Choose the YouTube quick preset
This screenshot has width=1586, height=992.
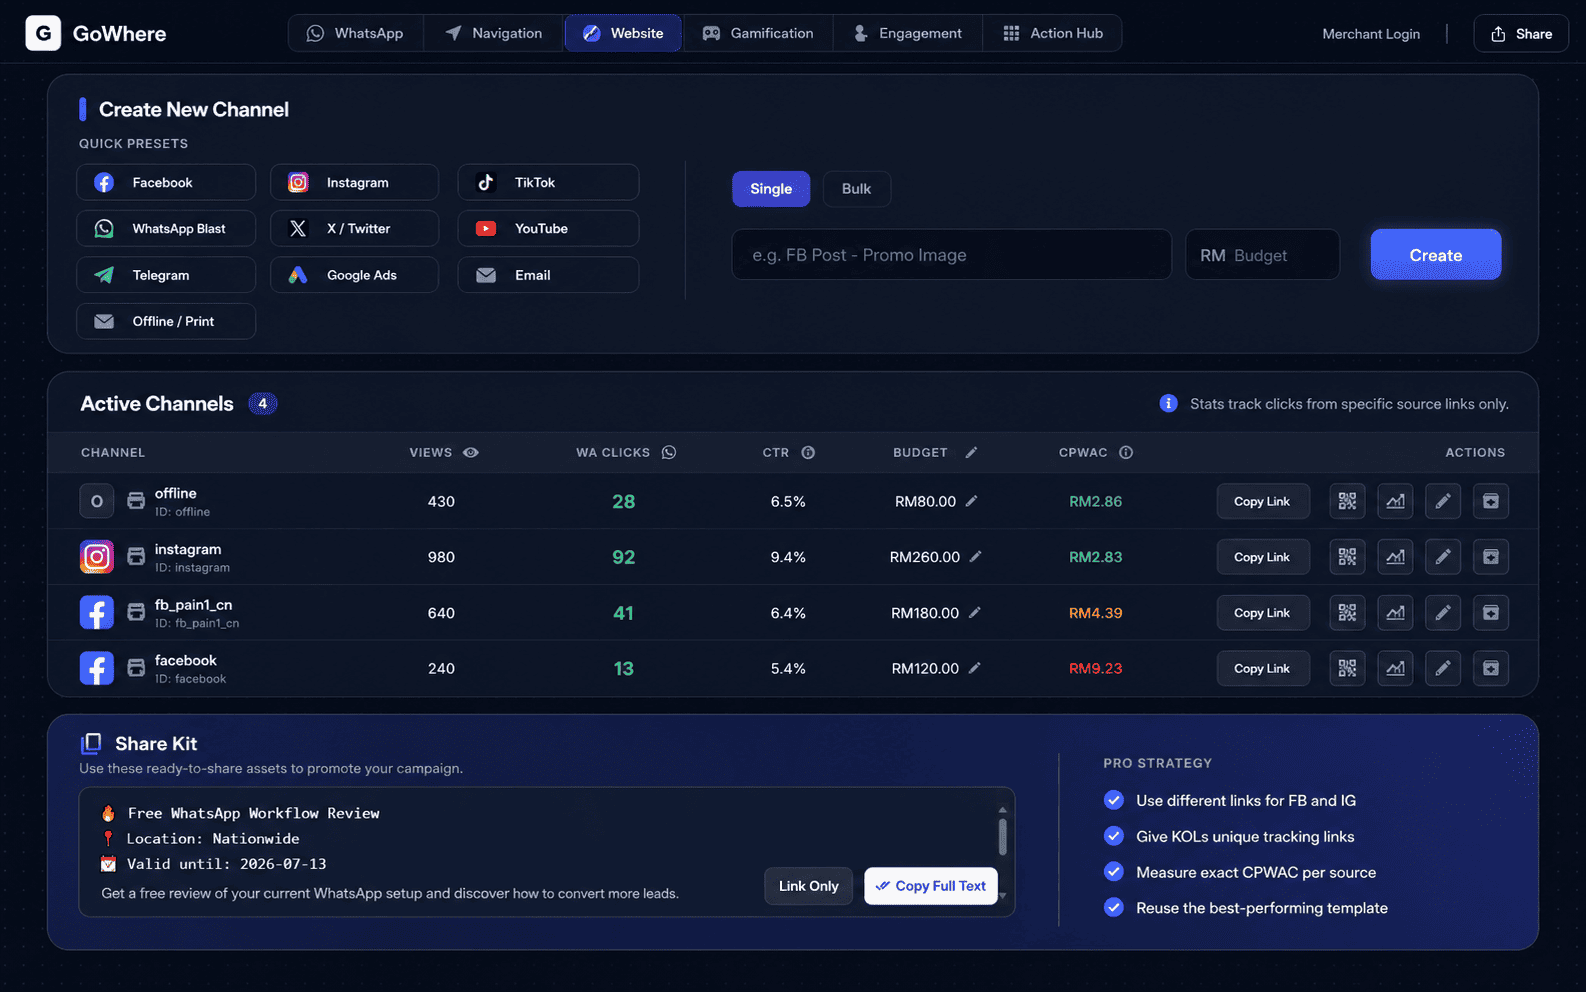[548, 228]
